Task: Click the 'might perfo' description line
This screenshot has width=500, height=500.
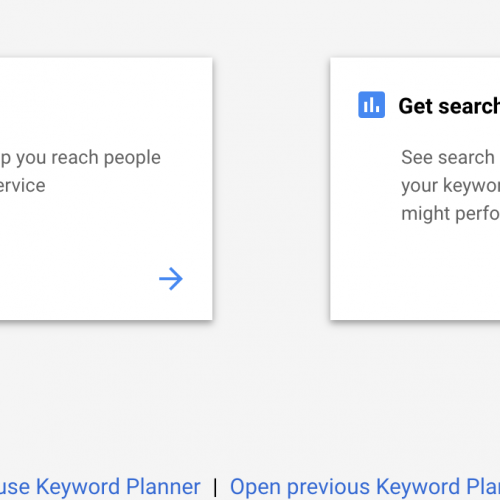Action: pos(450,213)
